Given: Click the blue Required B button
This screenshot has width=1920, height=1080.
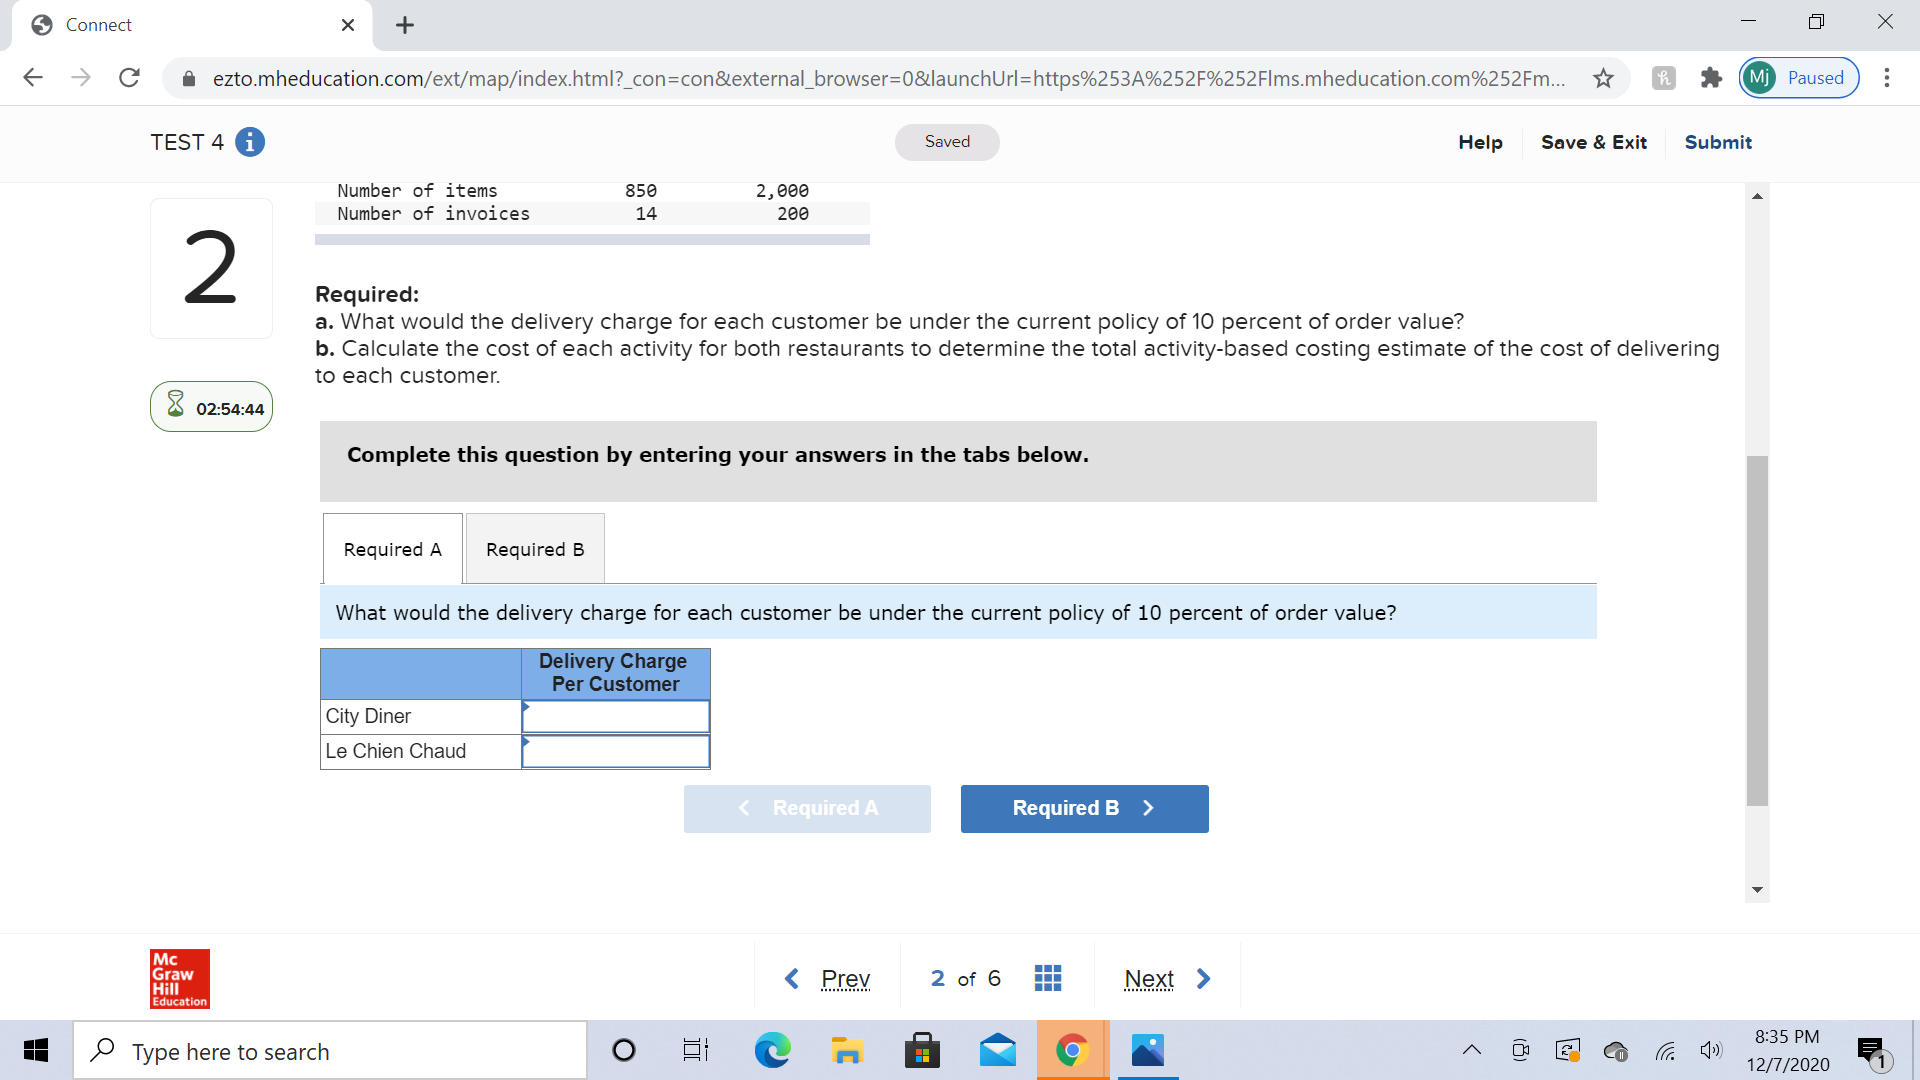Looking at the screenshot, I should point(1084,808).
